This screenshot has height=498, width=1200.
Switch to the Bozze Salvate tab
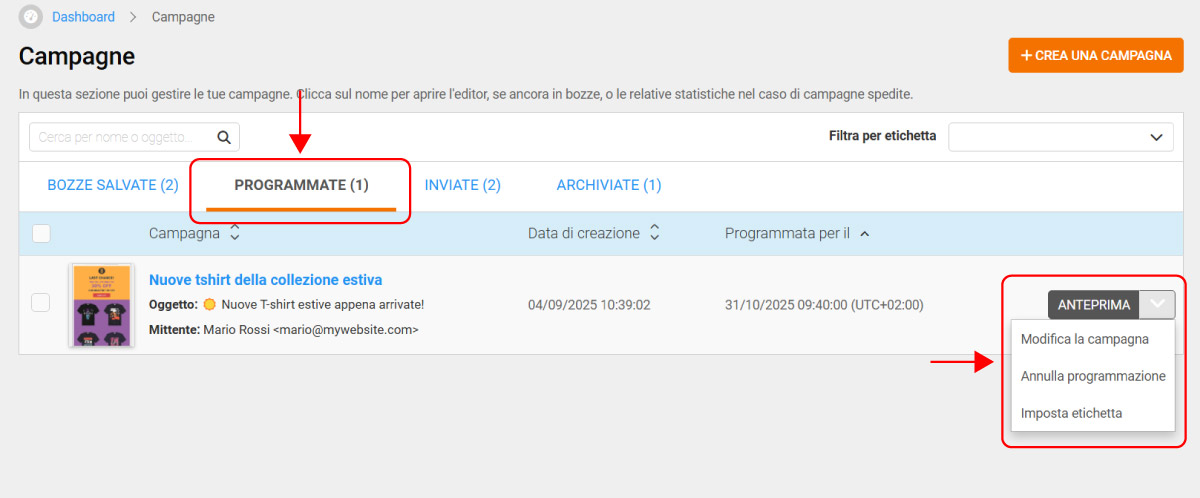click(x=113, y=185)
